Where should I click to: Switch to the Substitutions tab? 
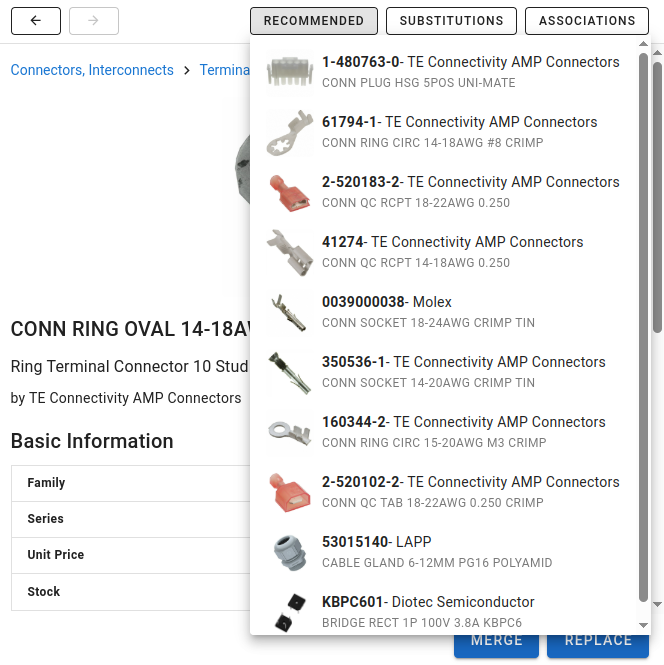(x=451, y=21)
